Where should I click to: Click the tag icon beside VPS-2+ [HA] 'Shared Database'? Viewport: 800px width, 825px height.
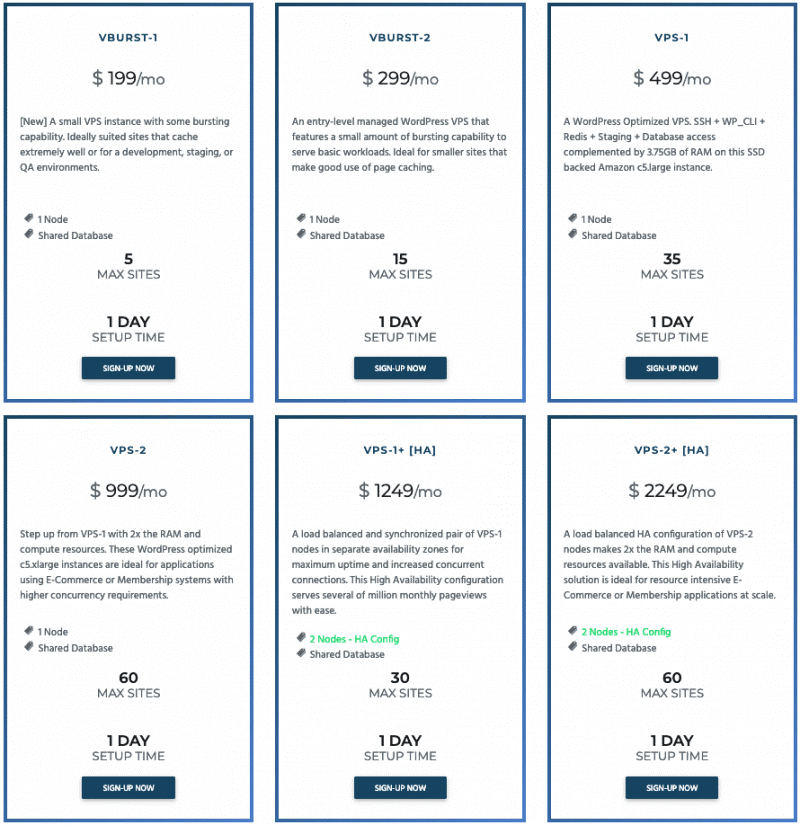(x=573, y=646)
